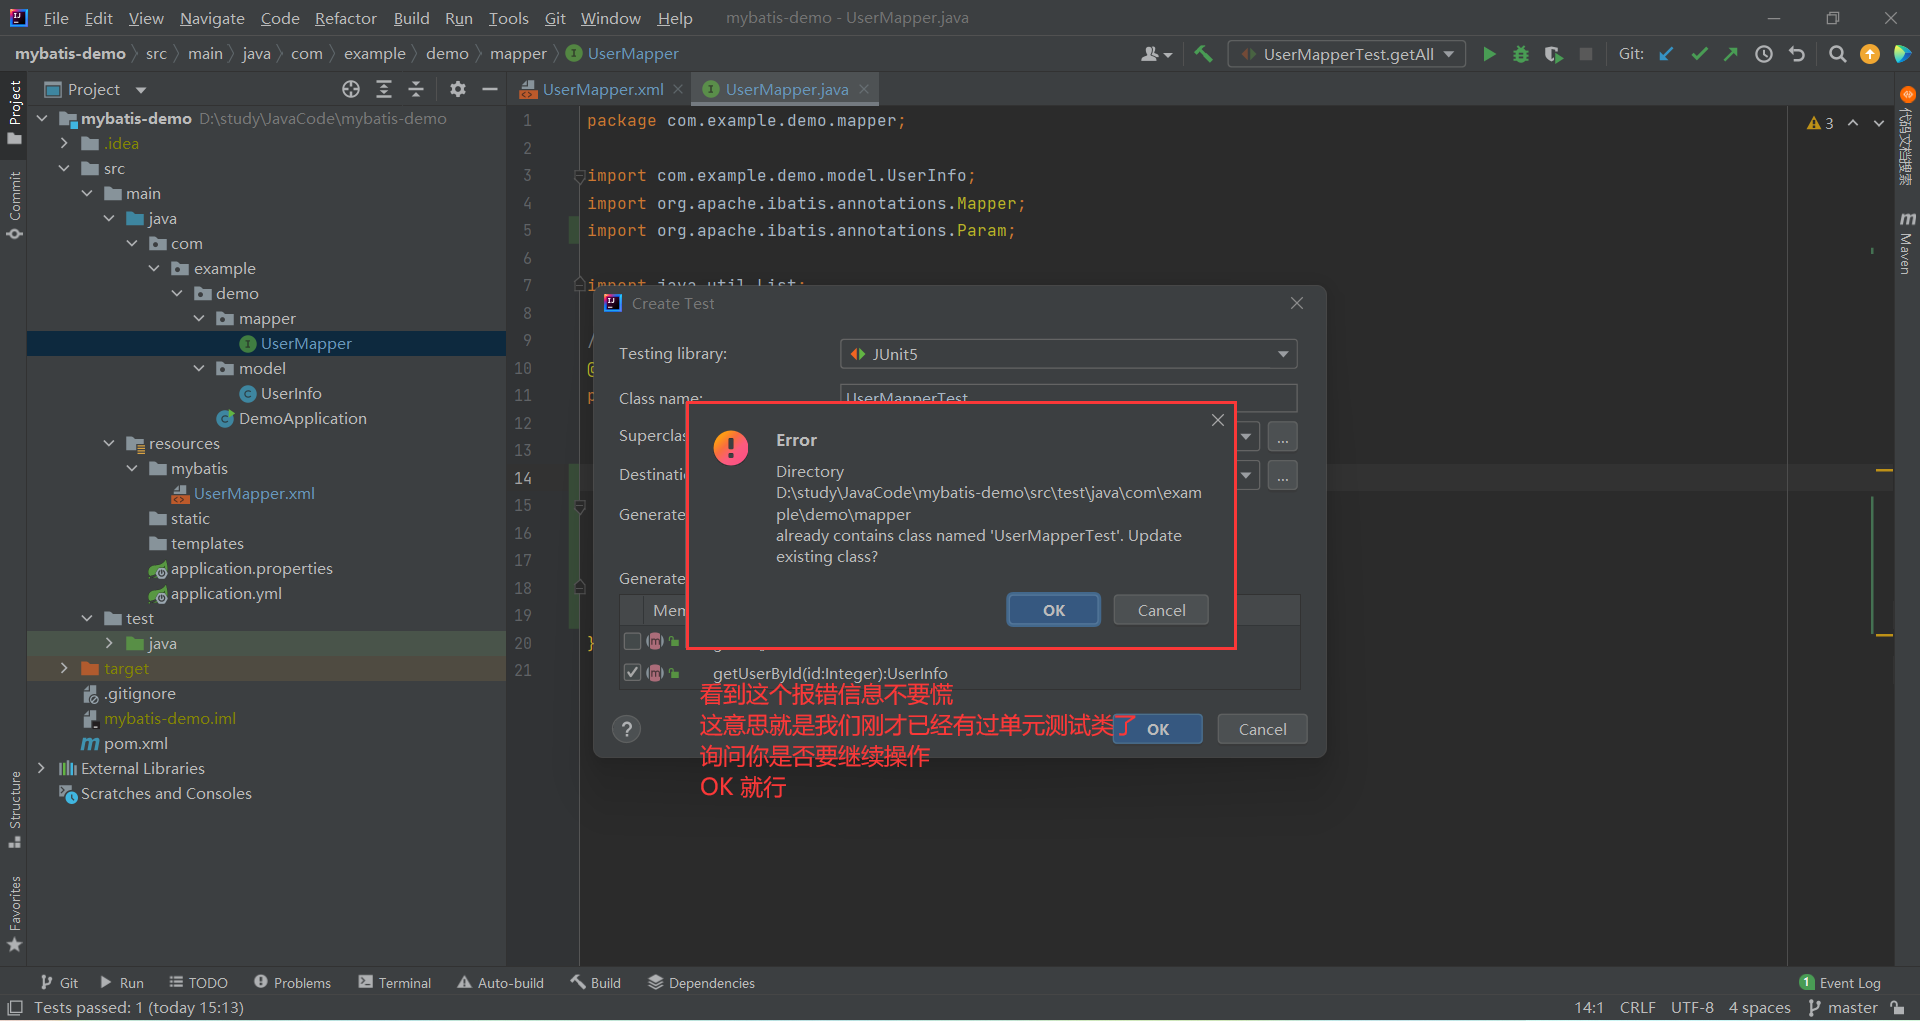
Task: Open the Testing library JUnit5 dropdown
Action: pyautogui.click(x=1068, y=354)
